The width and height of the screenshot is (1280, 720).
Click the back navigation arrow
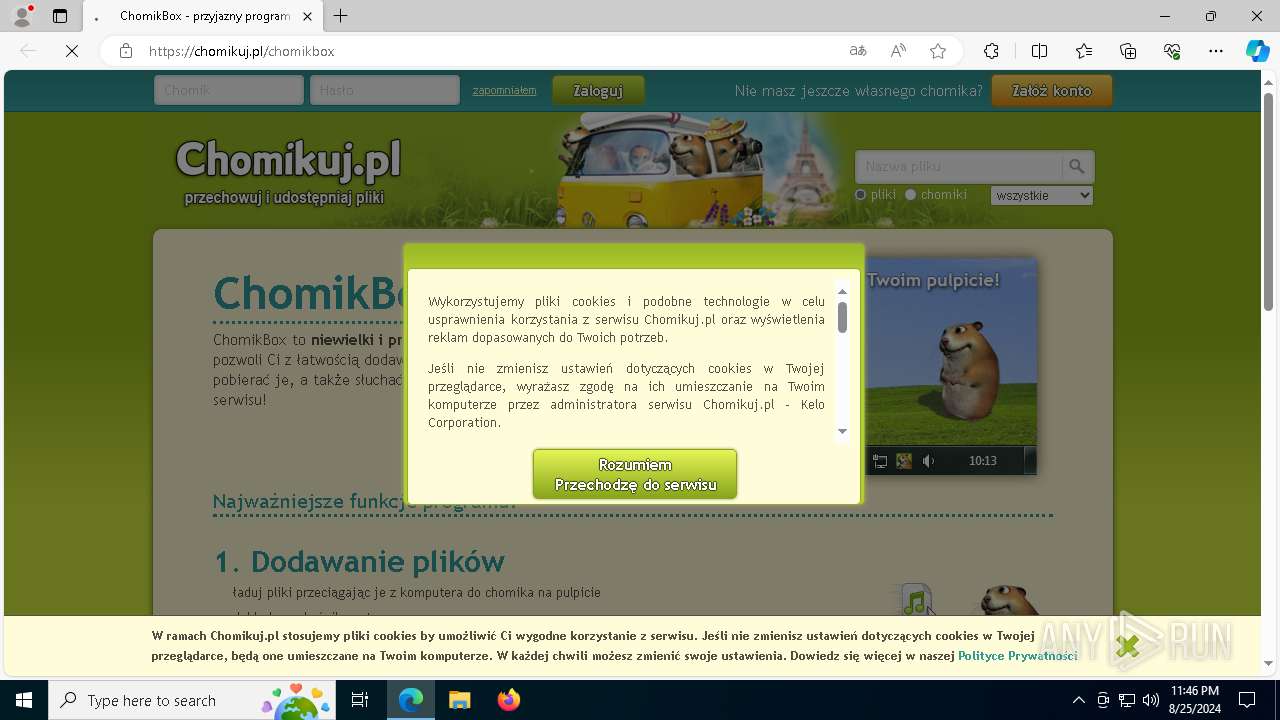coord(28,51)
